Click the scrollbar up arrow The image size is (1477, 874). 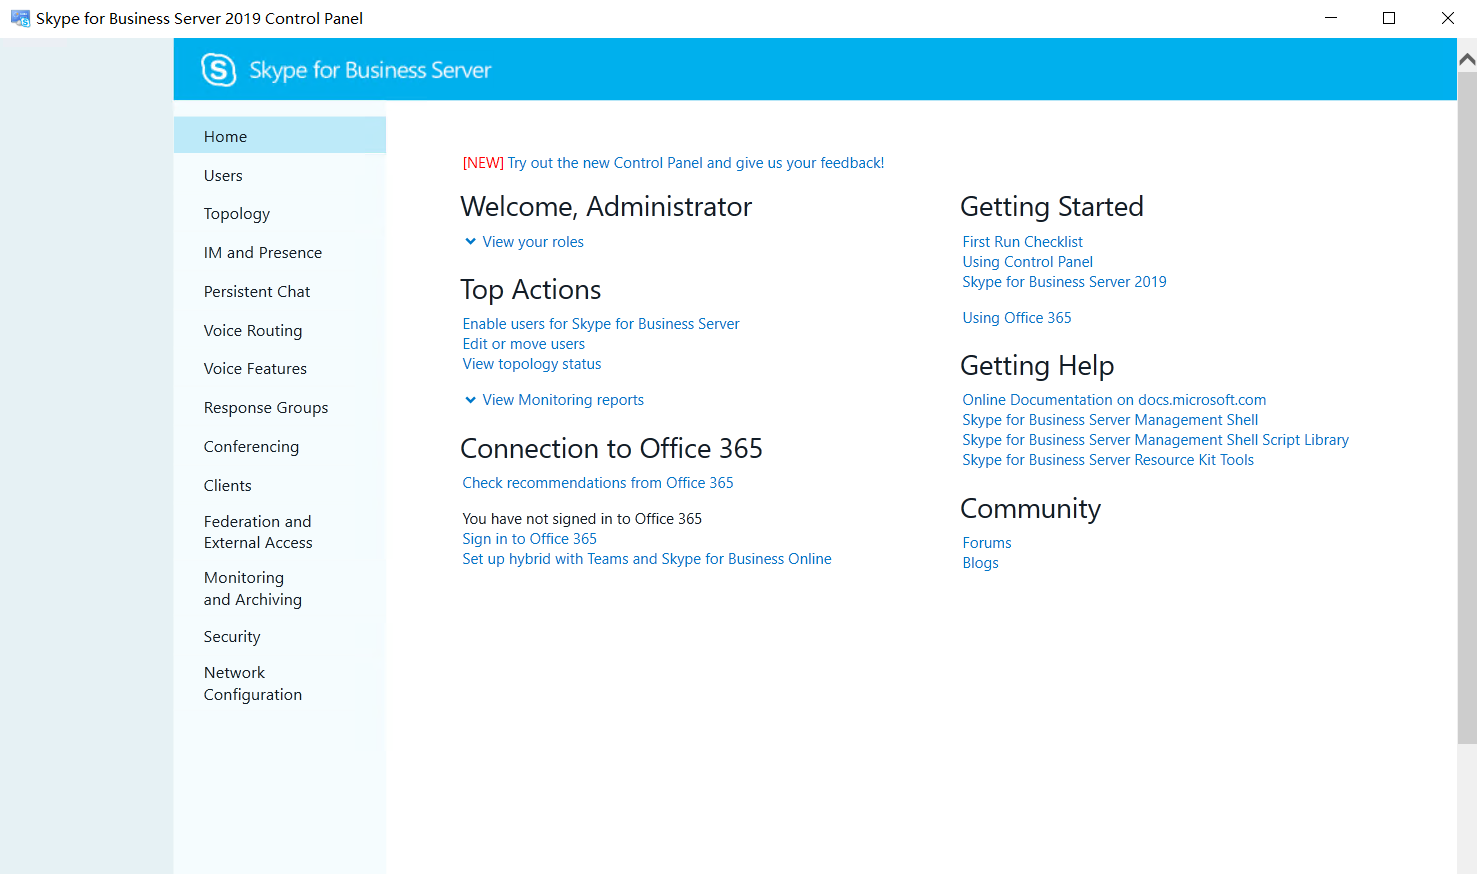point(1467,59)
